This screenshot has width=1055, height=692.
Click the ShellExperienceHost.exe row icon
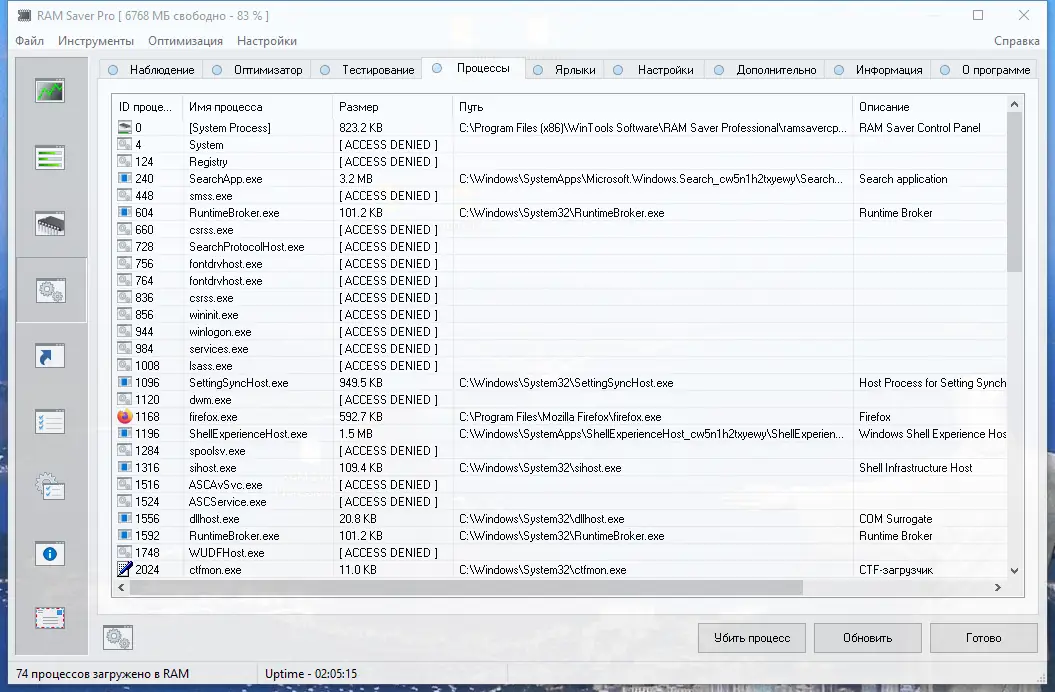[124, 434]
